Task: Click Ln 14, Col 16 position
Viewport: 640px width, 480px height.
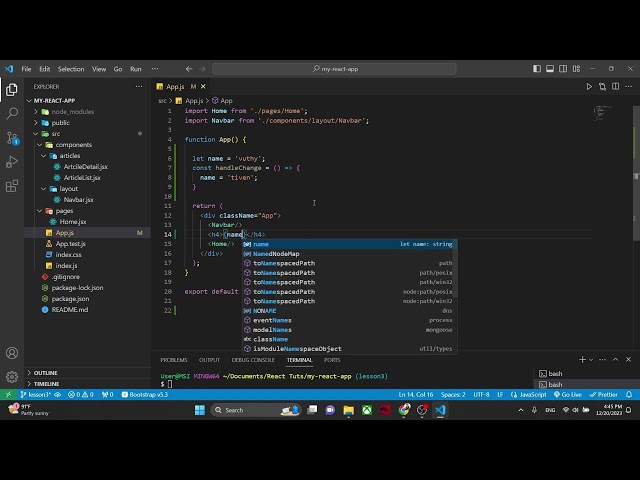Action: (416, 394)
